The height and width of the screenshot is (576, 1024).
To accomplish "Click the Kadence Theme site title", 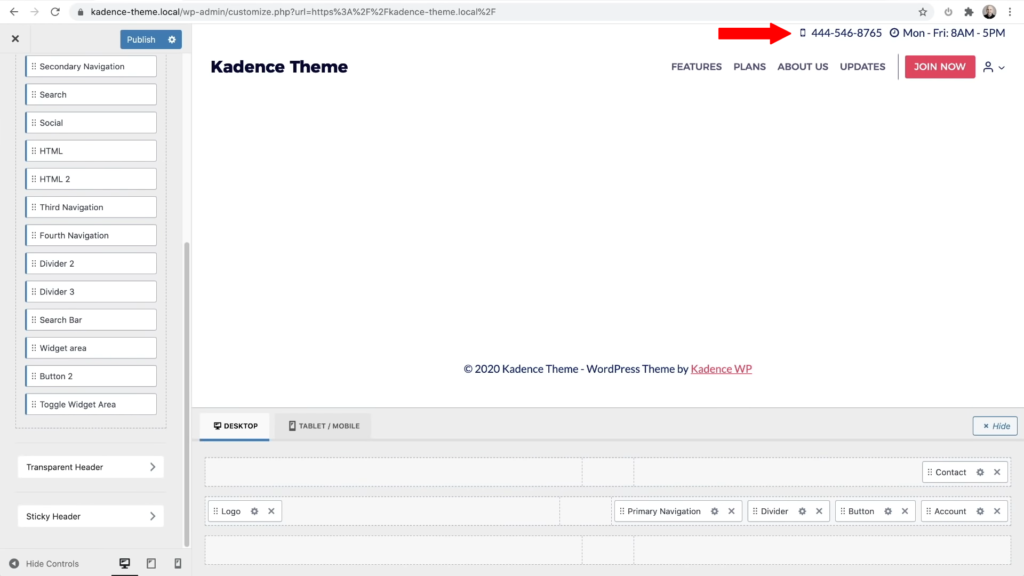I will pyautogui.click(x=279, y=67).
